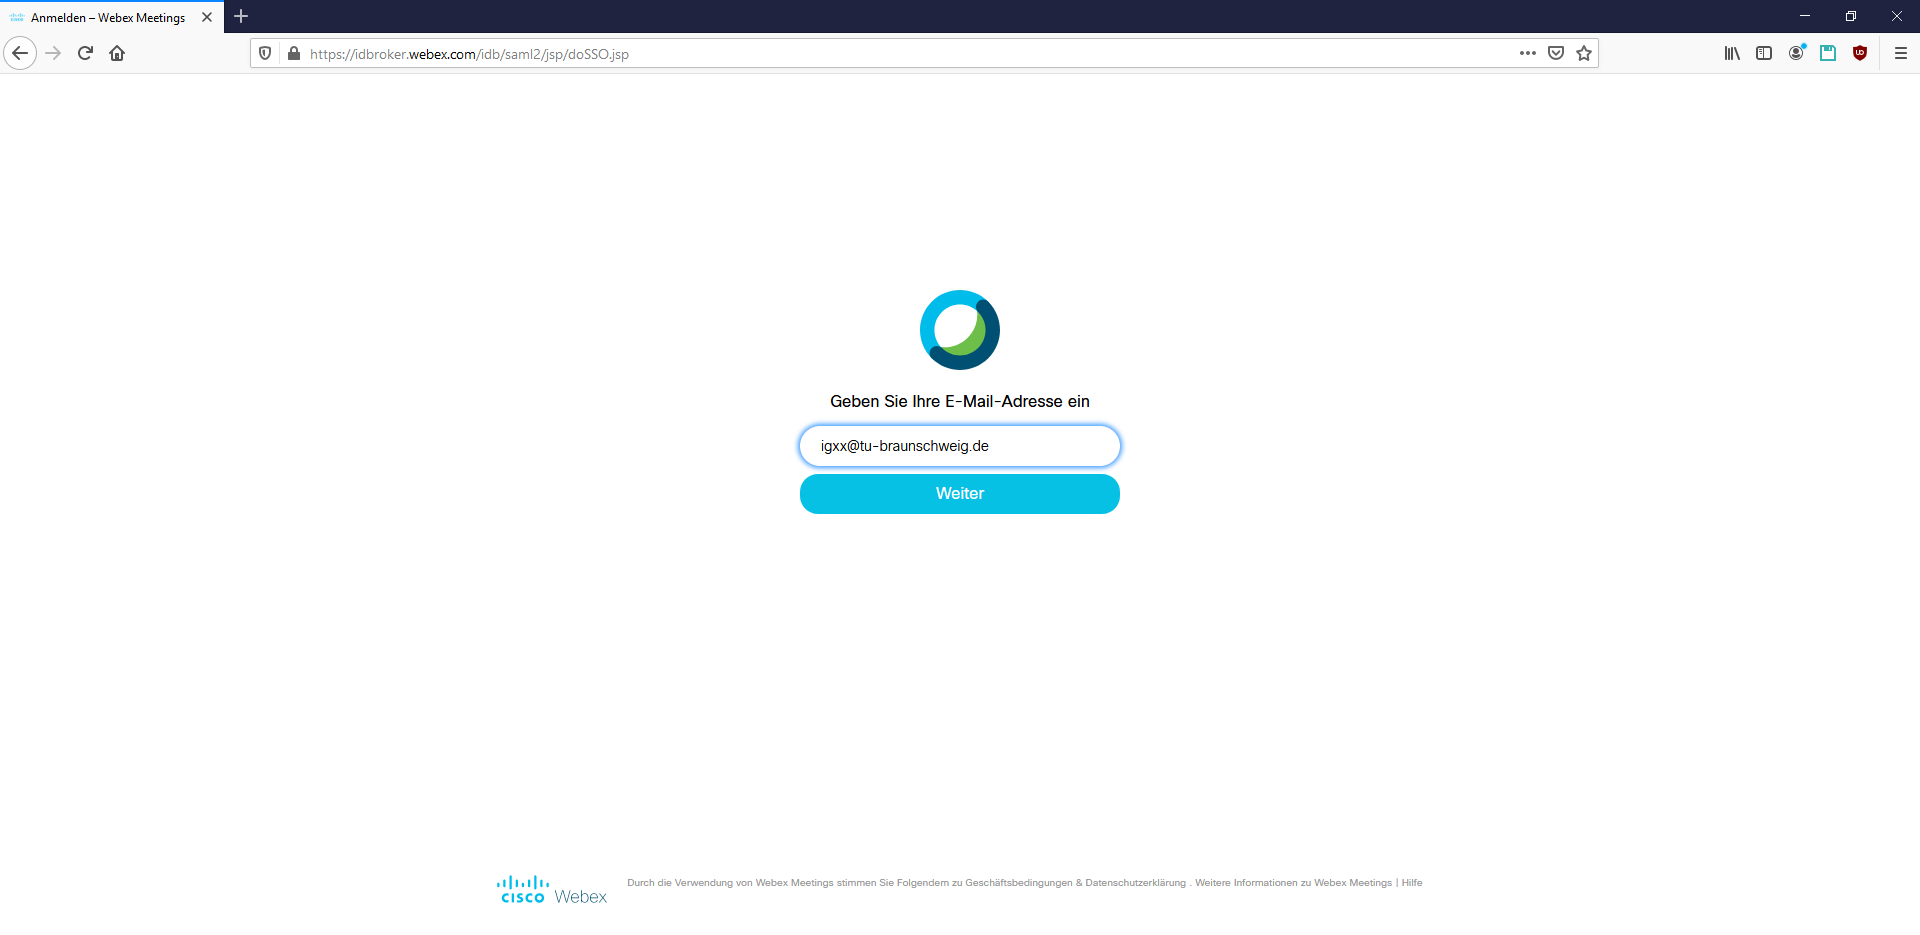Open the Geschäftsbedingungen link
The image size is (1920, 935).
tap(1018, 883)
